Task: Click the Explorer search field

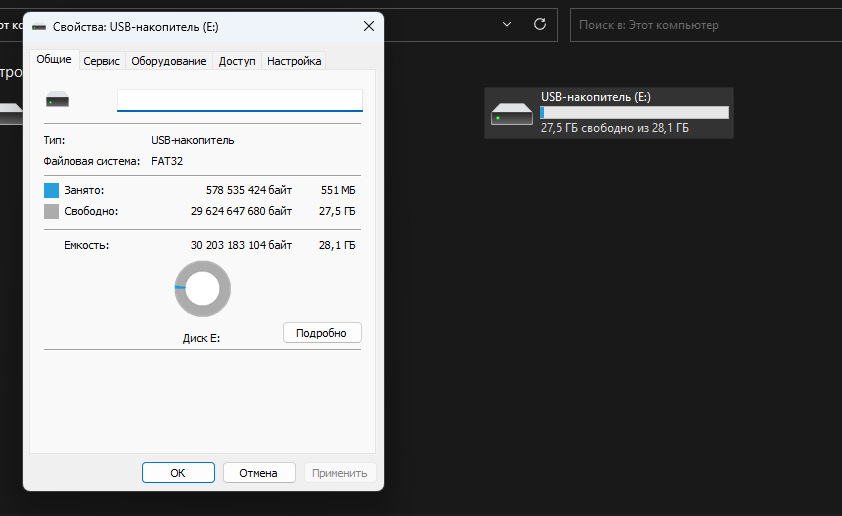Action: pyautogui.click(x=706, y=25)
